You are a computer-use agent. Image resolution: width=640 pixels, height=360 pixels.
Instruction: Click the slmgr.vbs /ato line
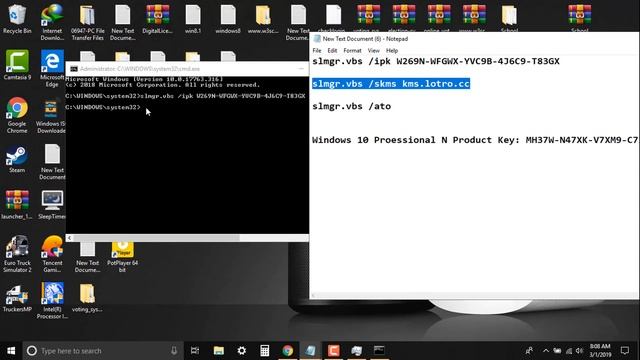[x=351, y=106]
